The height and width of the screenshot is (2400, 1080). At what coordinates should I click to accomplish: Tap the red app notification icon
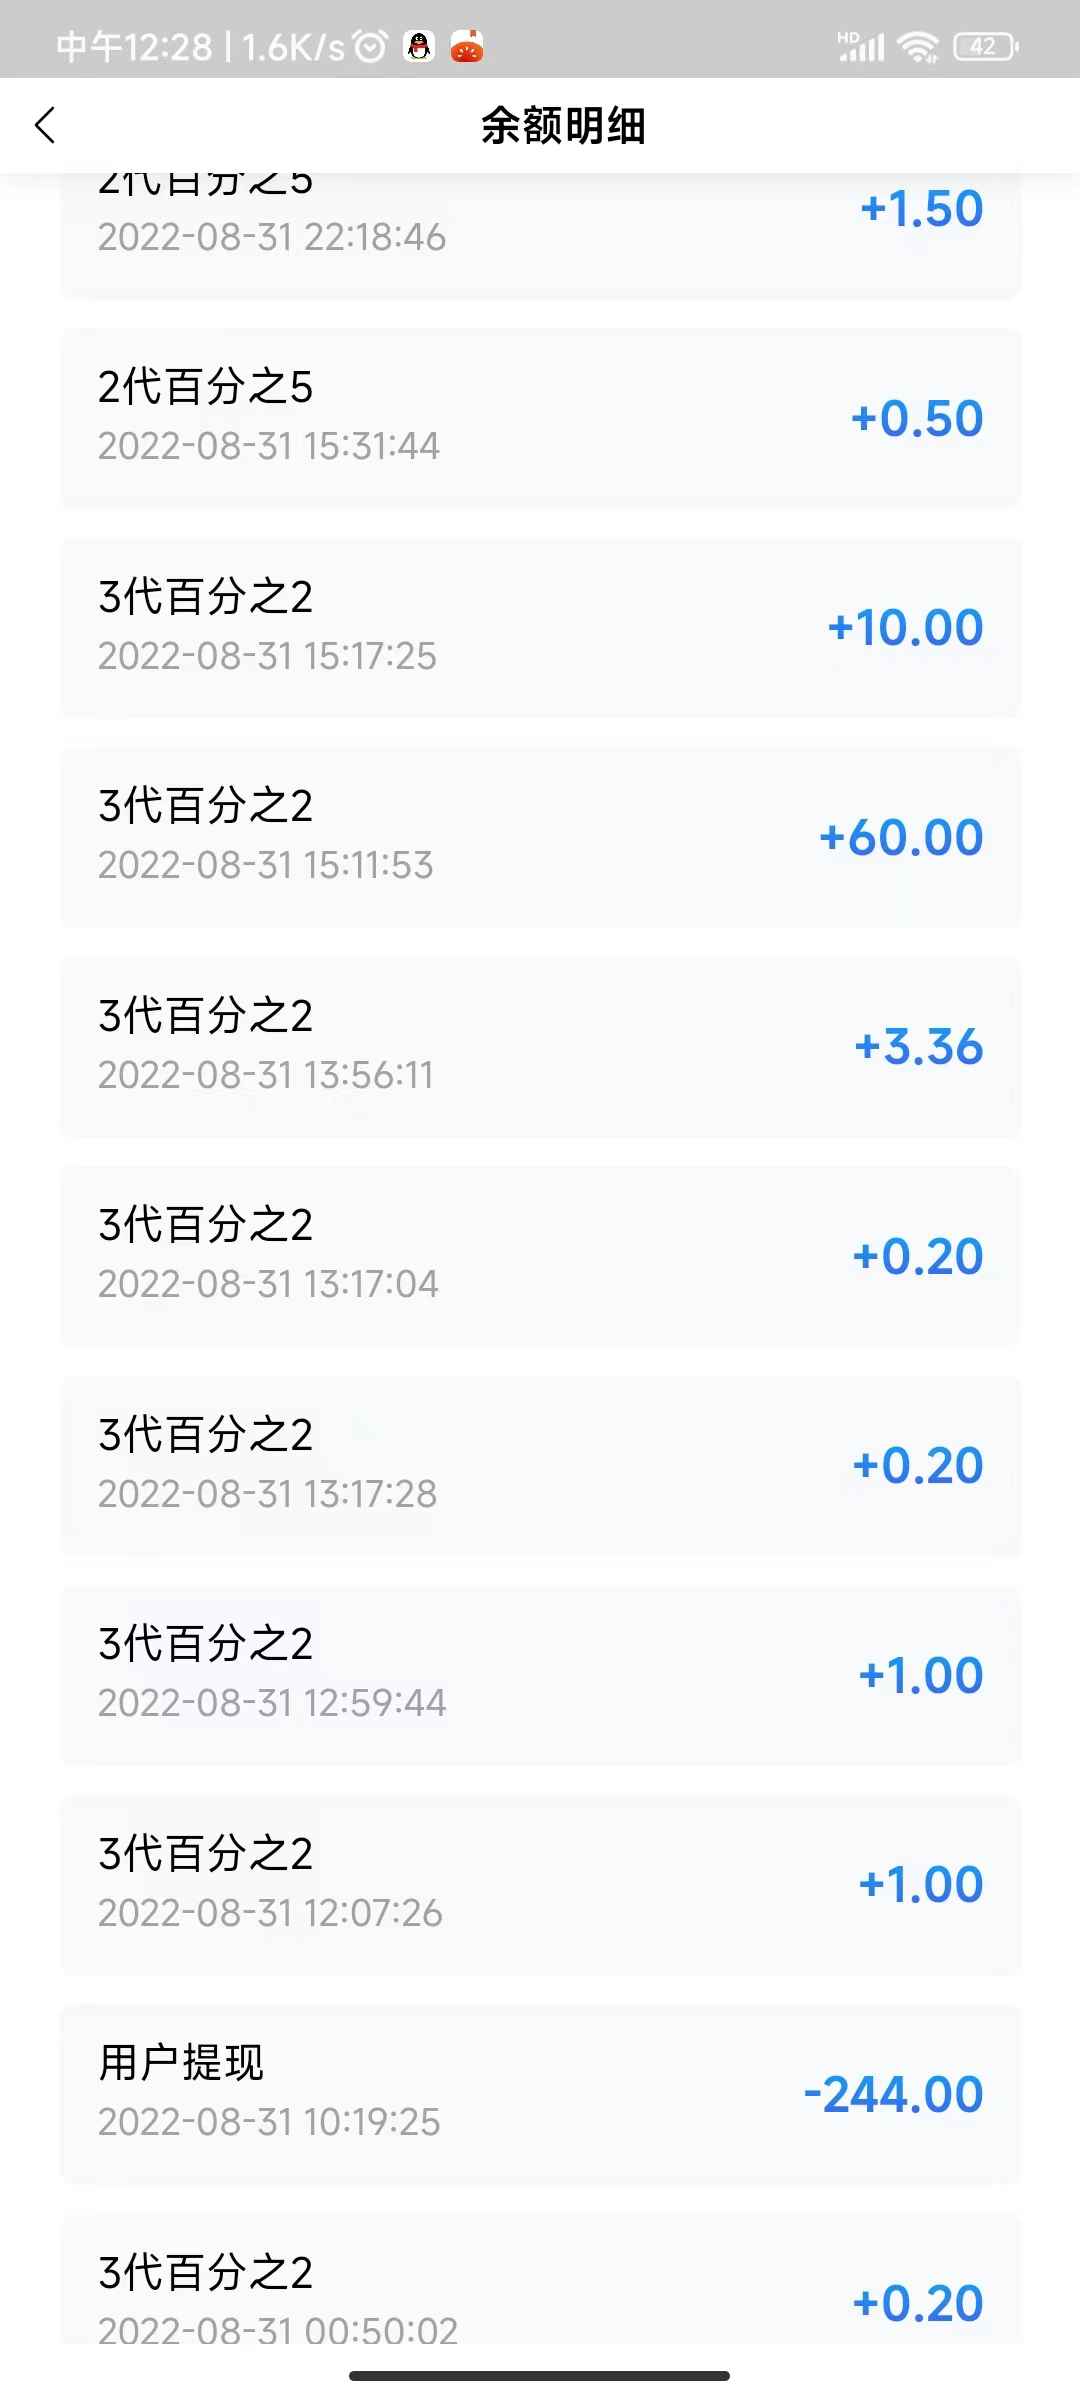tap(467, 46)
